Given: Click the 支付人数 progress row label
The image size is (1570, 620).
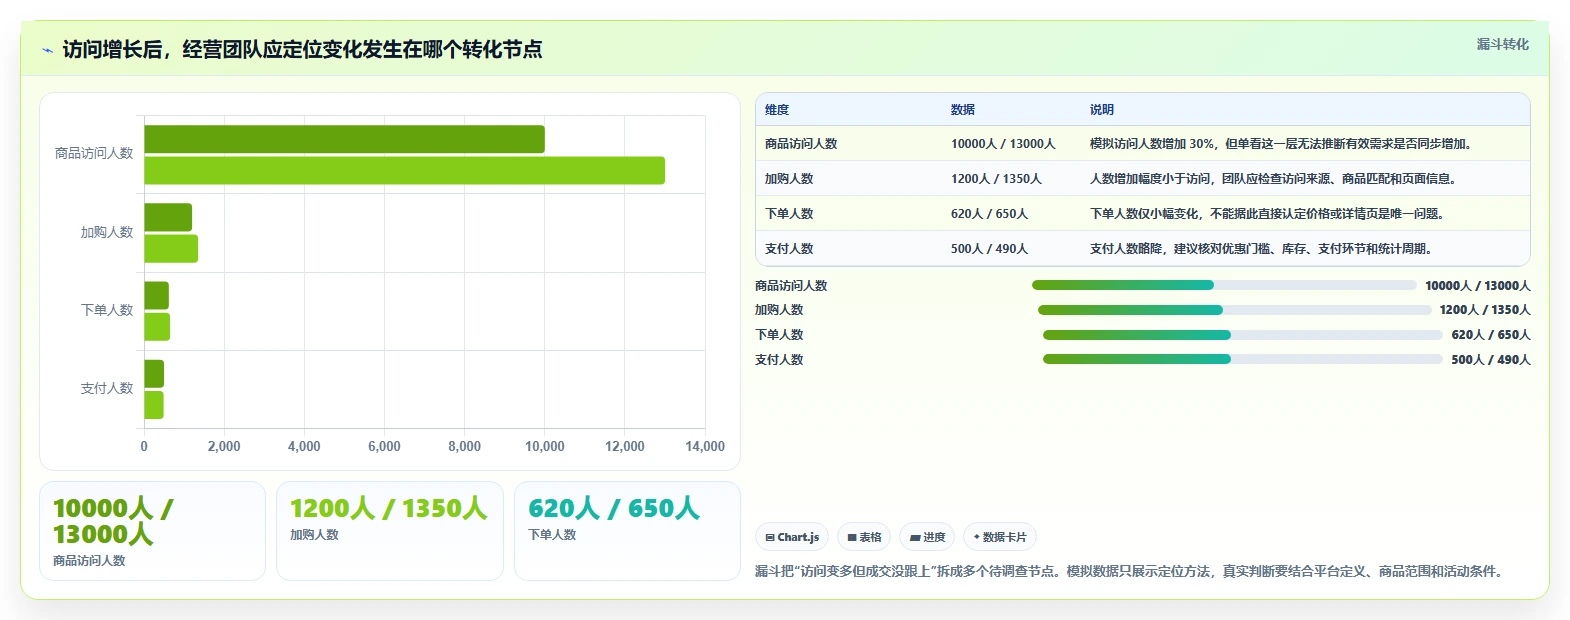Looking at the screenshot, I should click(779, 360).
